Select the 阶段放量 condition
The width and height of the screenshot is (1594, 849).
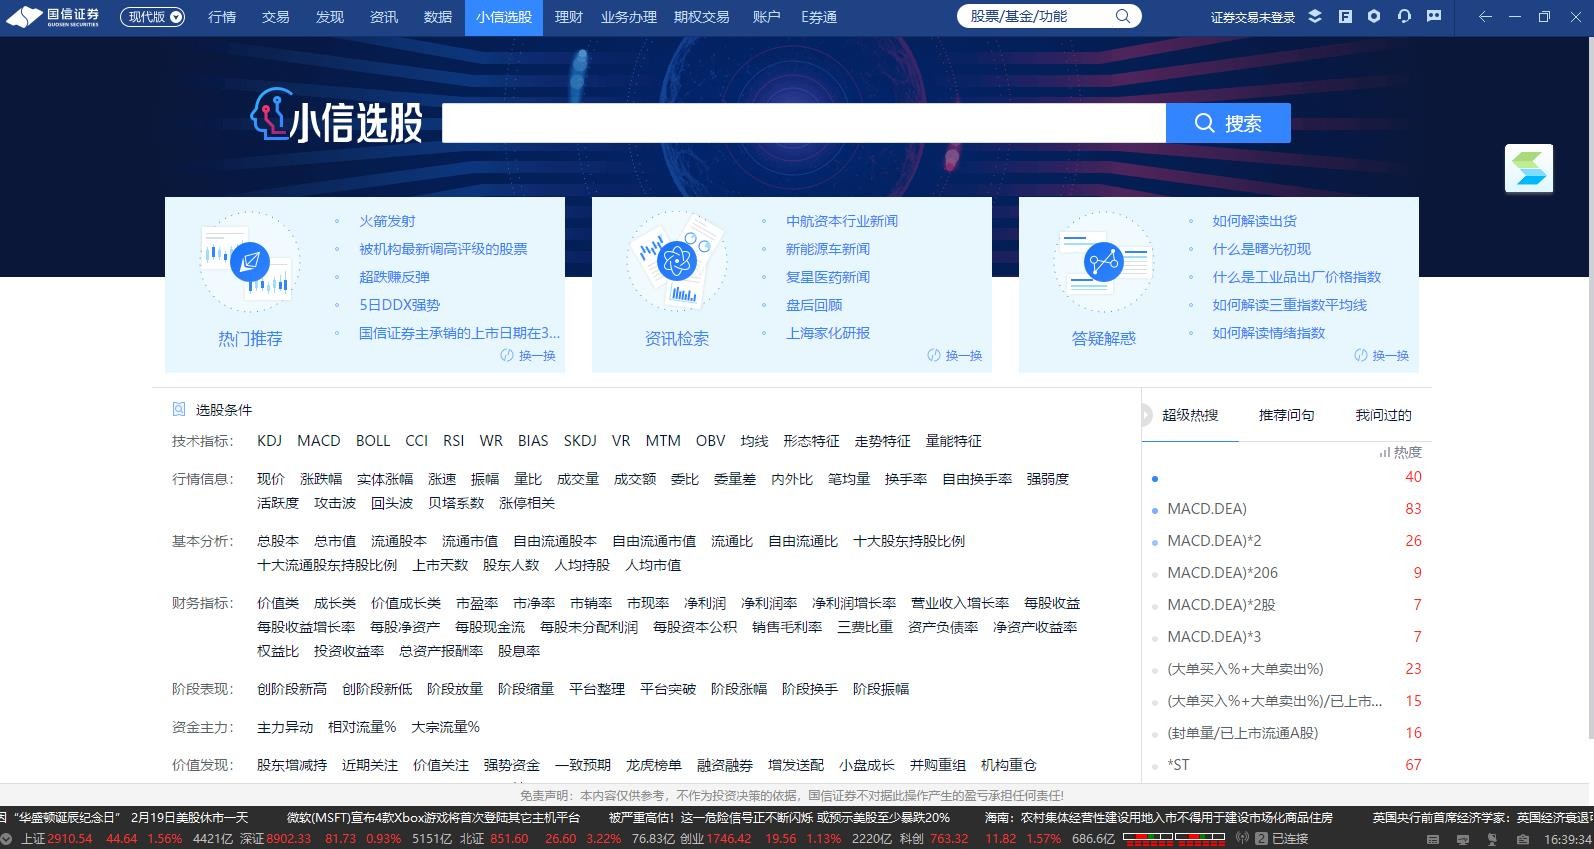click(x=455, y=689)
